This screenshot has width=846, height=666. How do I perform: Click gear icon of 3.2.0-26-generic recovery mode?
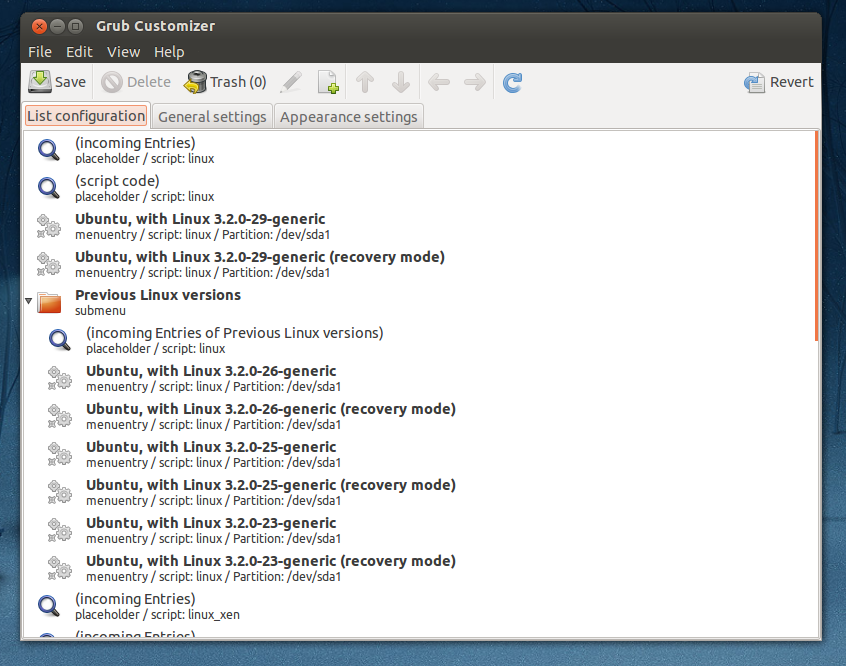59,416
